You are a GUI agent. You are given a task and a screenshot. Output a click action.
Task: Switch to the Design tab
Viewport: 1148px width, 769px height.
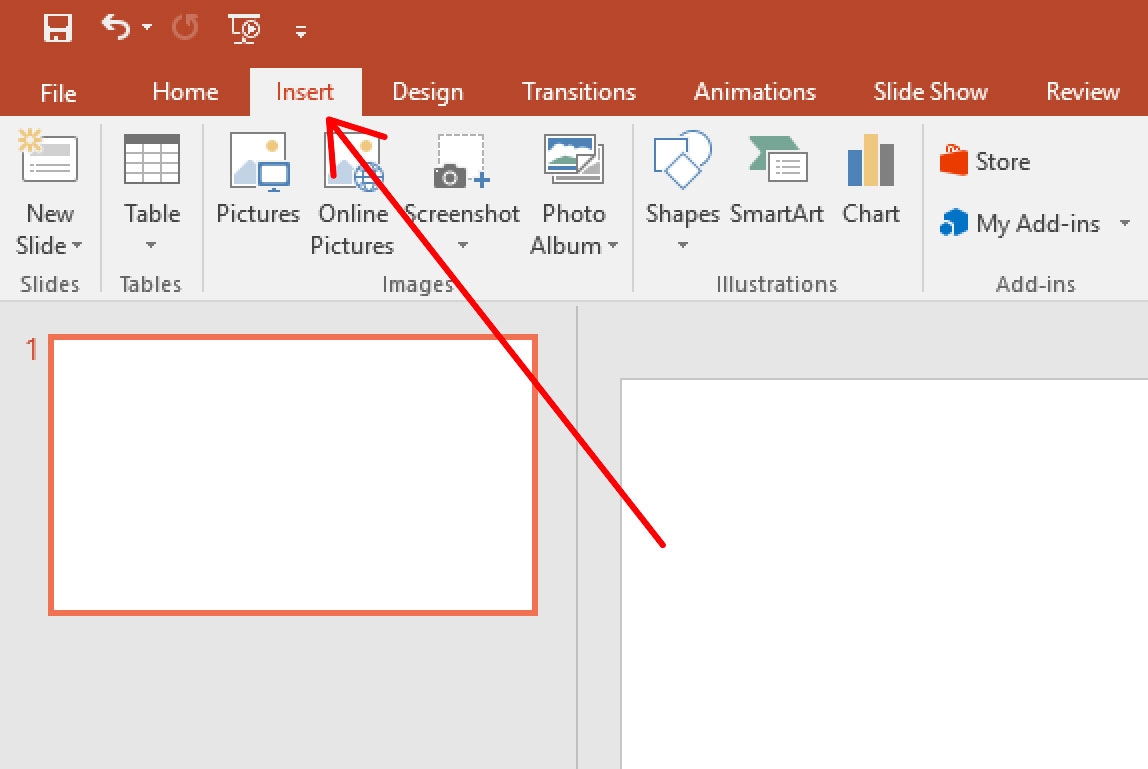pos(427,91)
